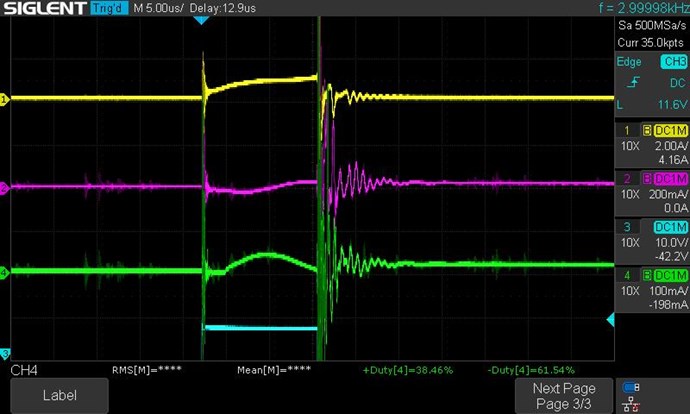Screen dimensions: 690x414
Task: Click channel 1 4.16A offset value
Action: (x=673, y=160)
